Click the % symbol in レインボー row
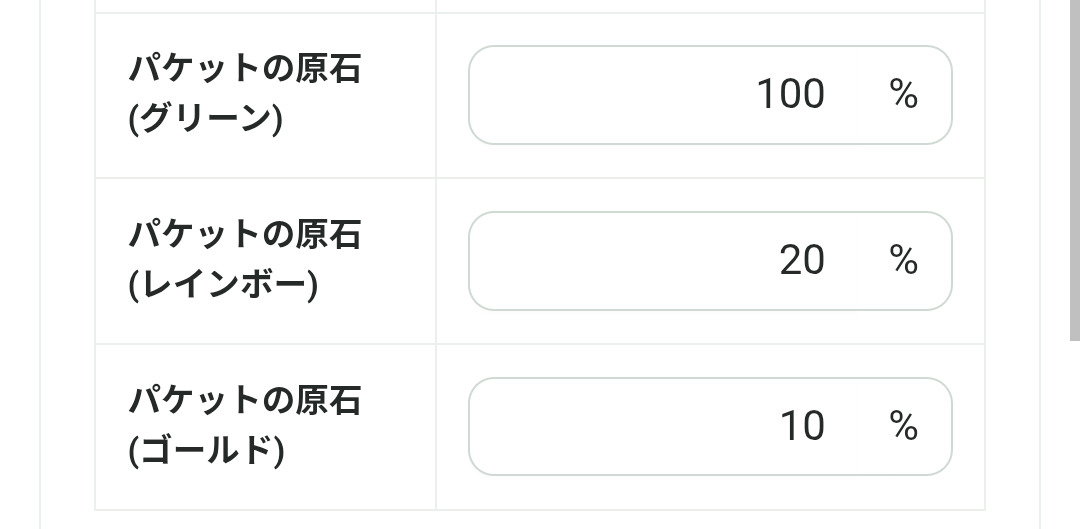The image size is (1080, 529). pos(903,261)
